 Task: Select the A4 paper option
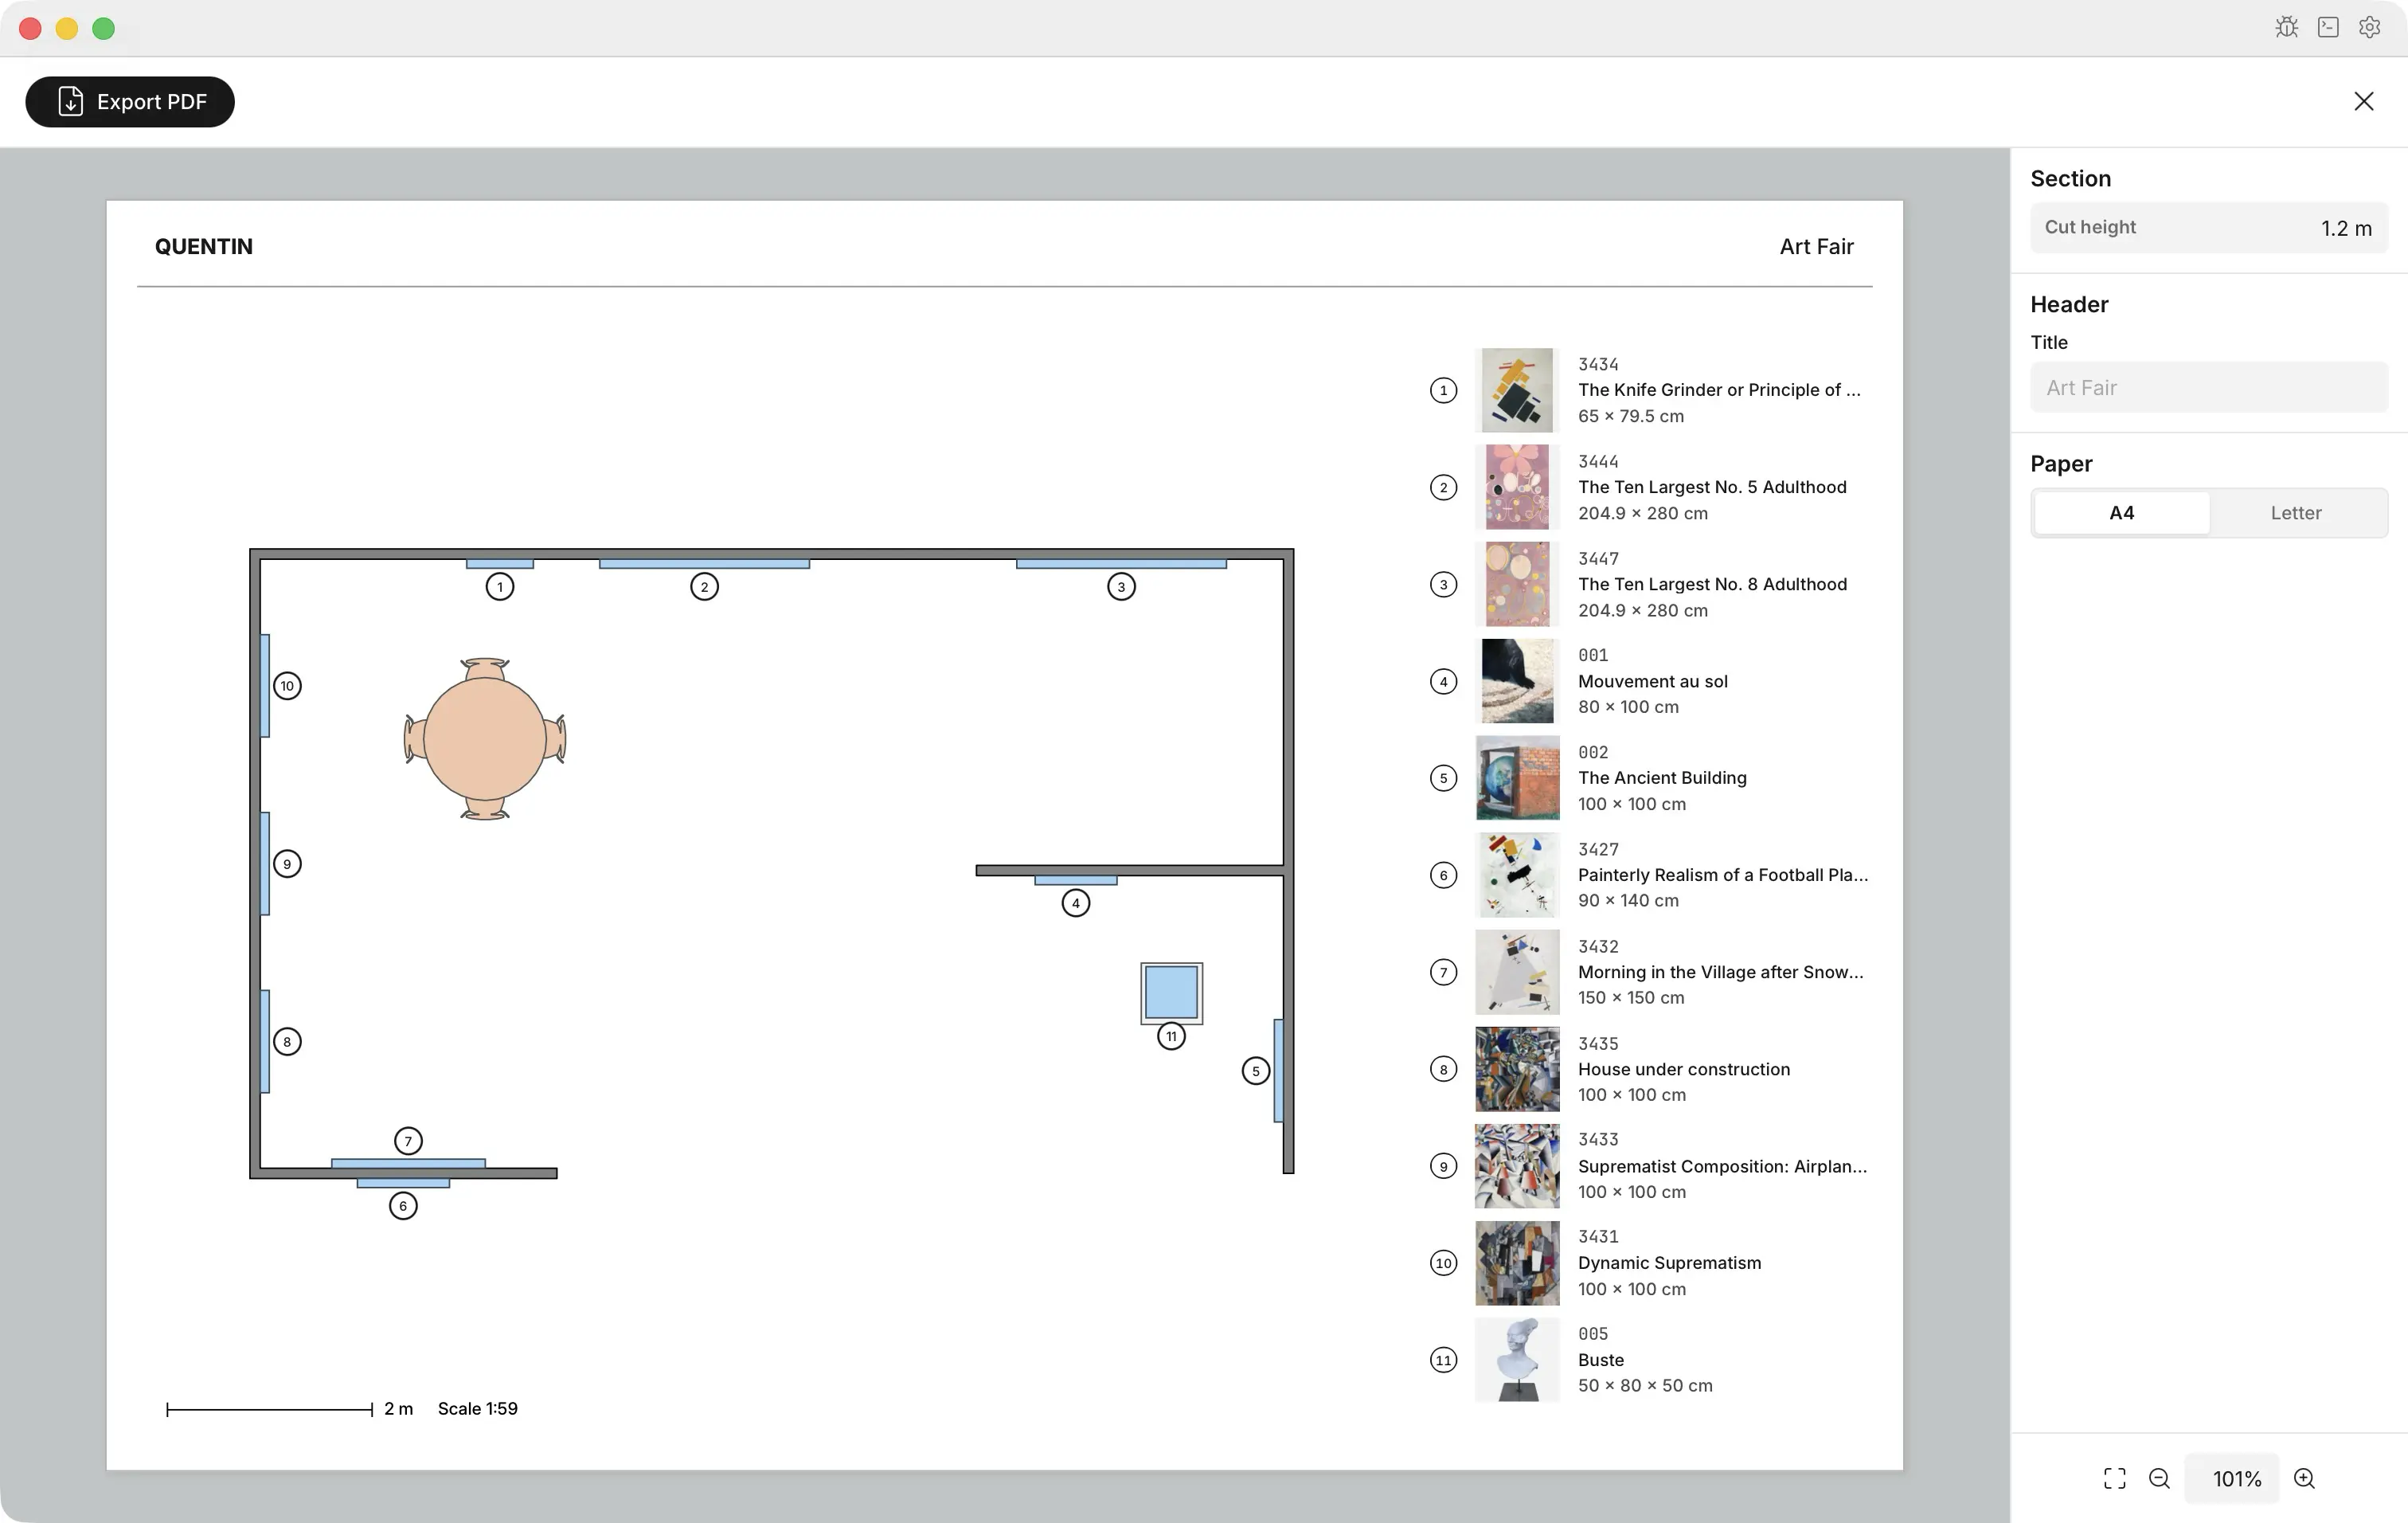[2121, 513]
